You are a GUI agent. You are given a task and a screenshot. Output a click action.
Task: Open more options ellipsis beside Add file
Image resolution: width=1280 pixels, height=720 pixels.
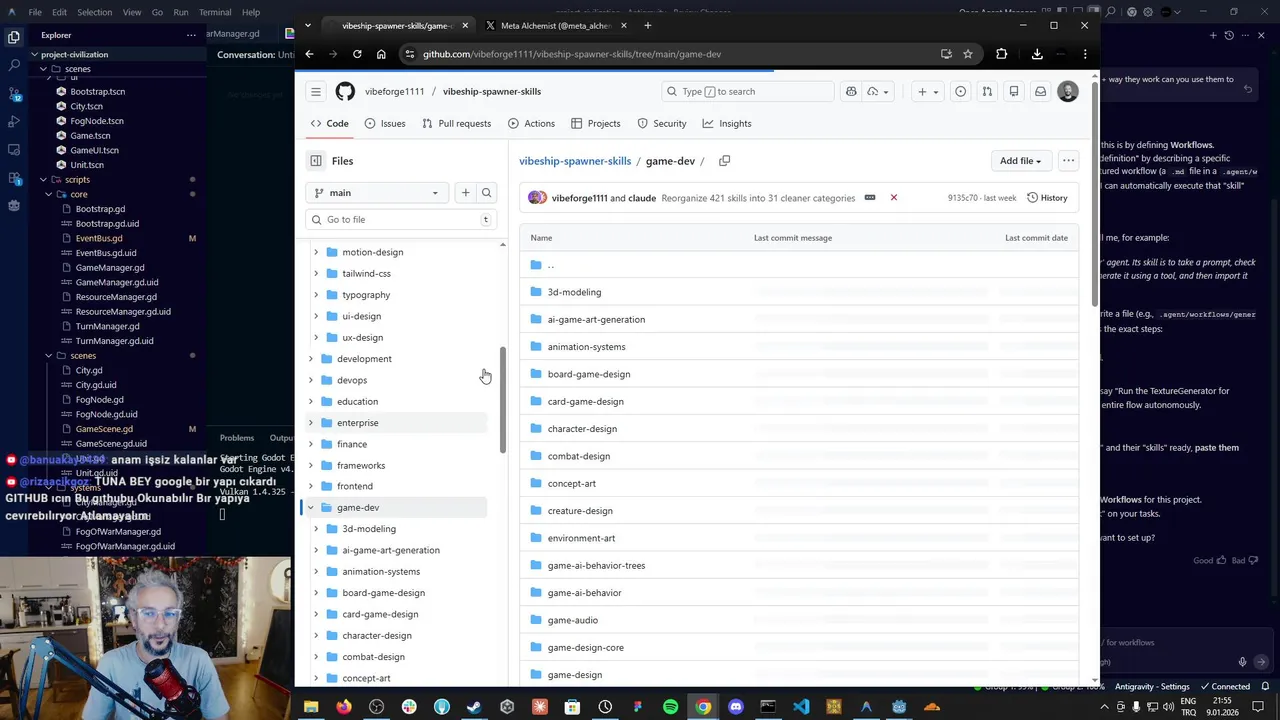point(1068,161)
